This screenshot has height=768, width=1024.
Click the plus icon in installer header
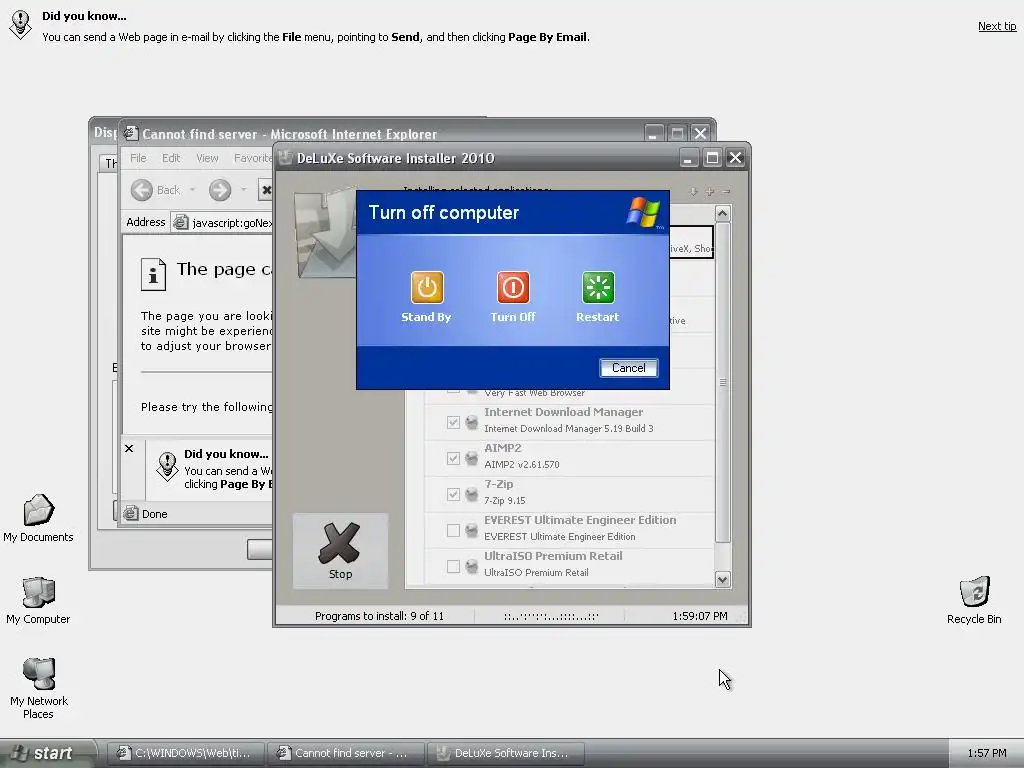[710, 191]
